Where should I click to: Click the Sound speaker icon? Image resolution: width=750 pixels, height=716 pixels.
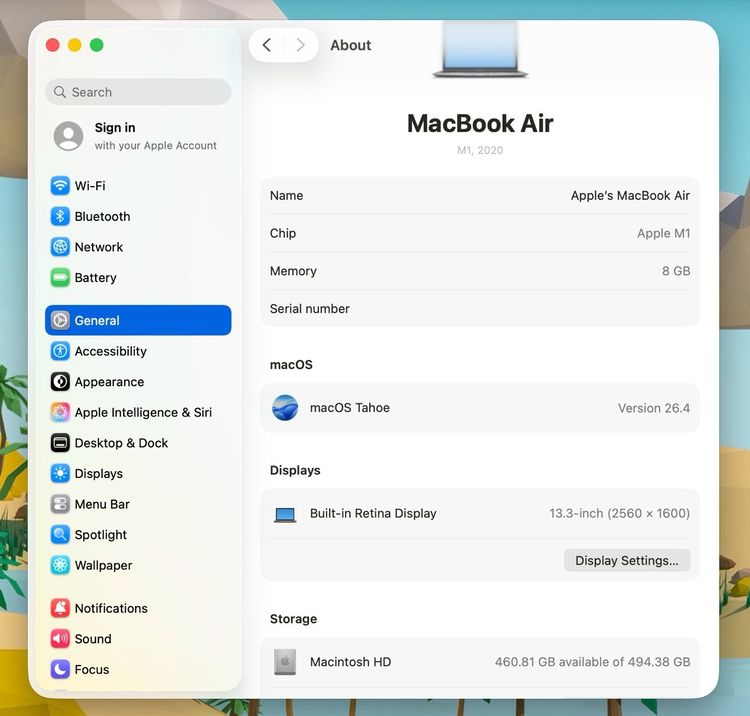[x=60, y=639]
